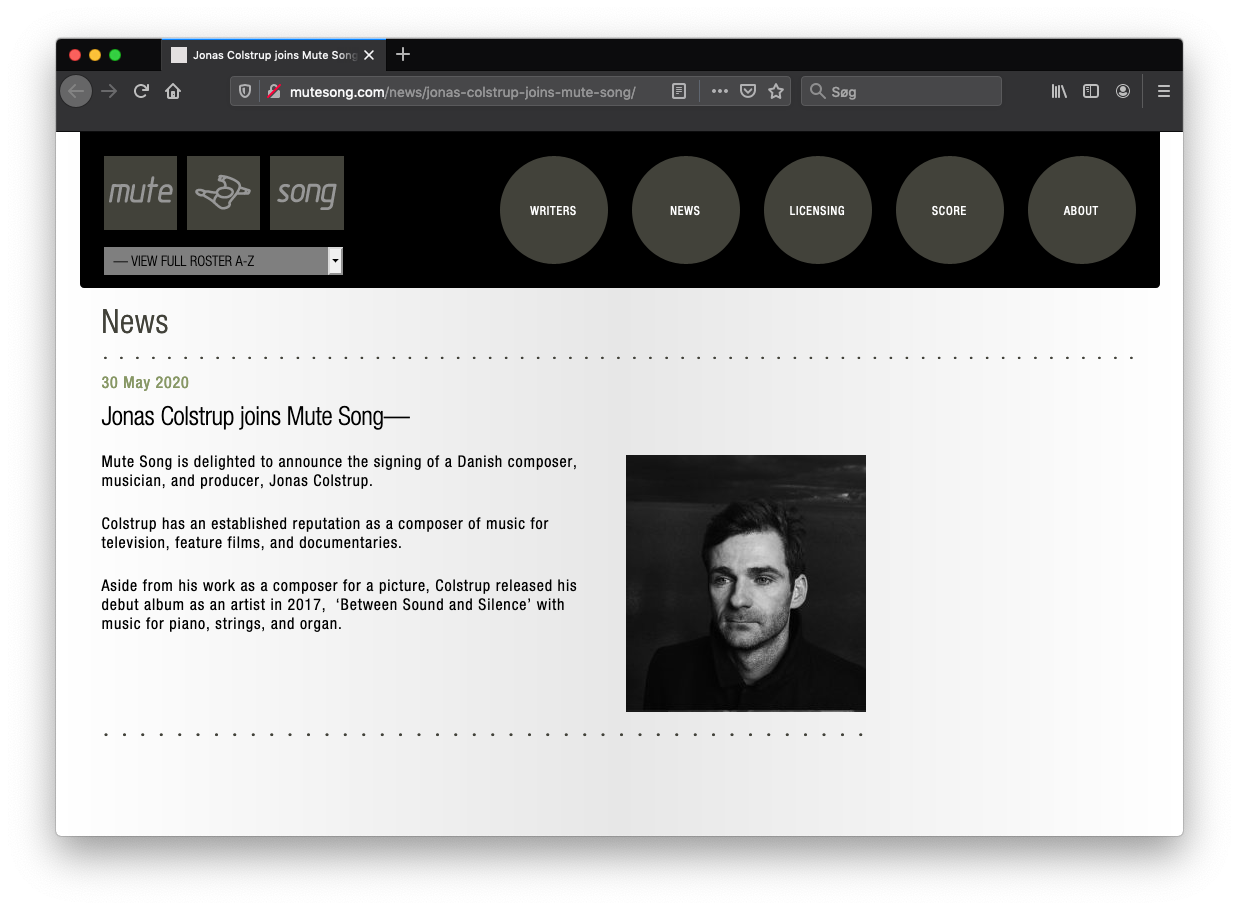Open the About page
Viewport: 1239px width, 910px height.
1081,211
